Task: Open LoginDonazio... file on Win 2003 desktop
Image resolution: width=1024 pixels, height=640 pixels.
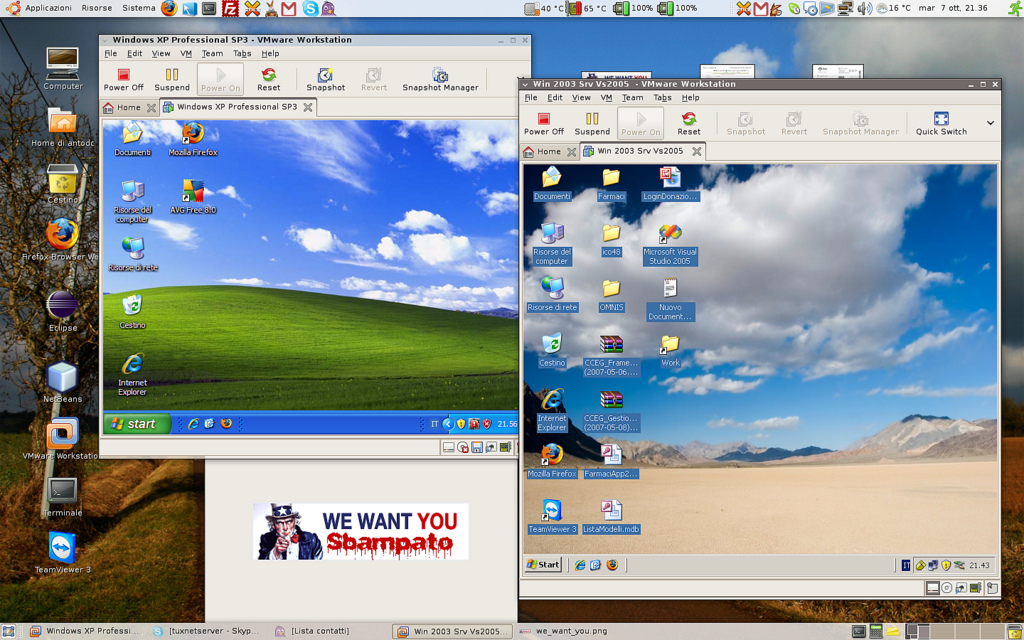Action: point(670,183)
